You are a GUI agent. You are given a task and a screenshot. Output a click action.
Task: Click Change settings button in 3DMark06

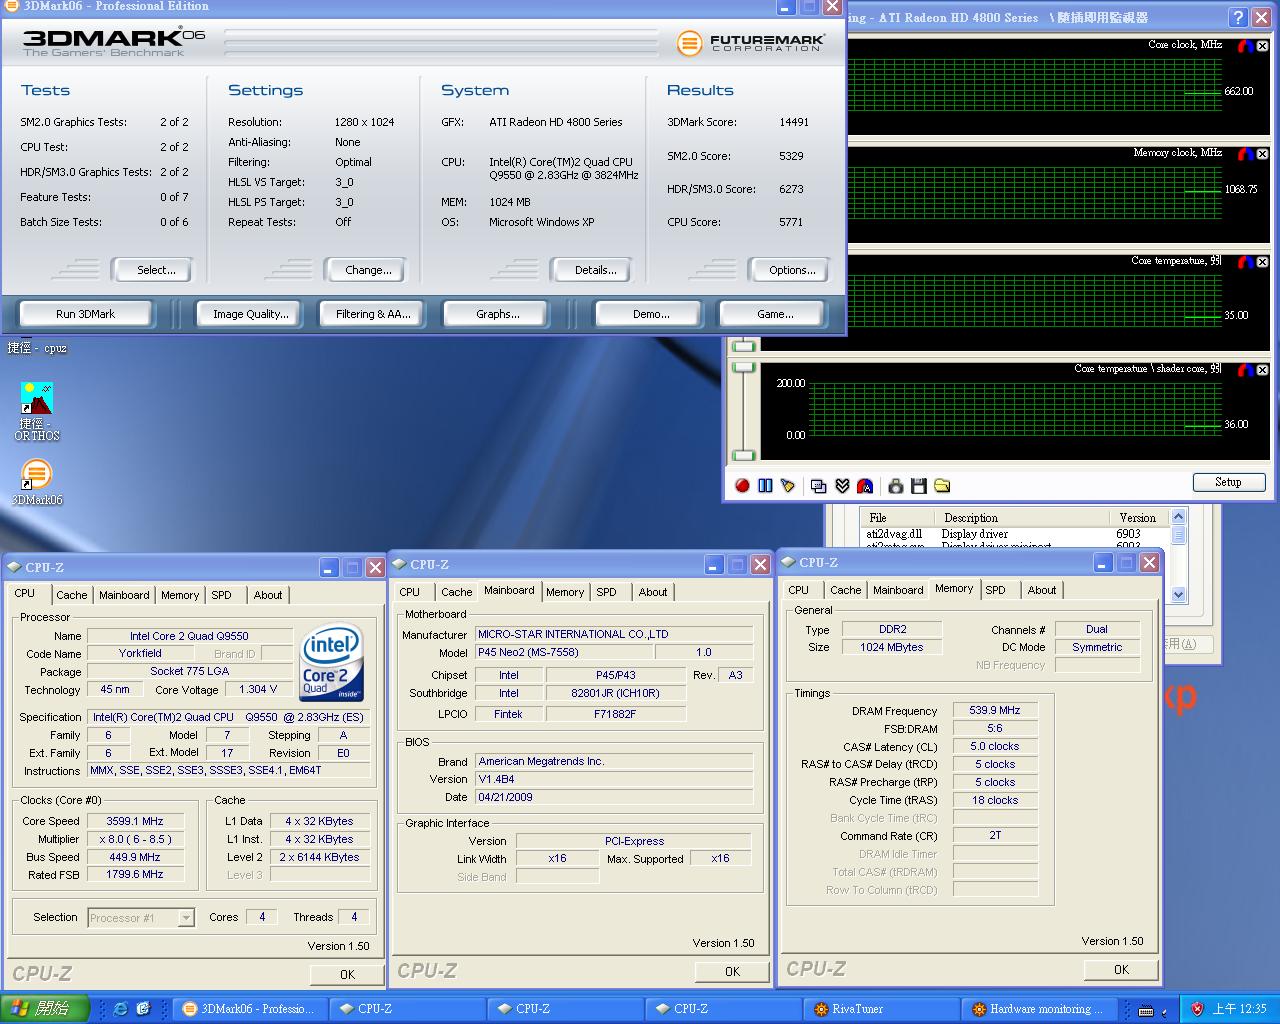[x=368, y=270]
